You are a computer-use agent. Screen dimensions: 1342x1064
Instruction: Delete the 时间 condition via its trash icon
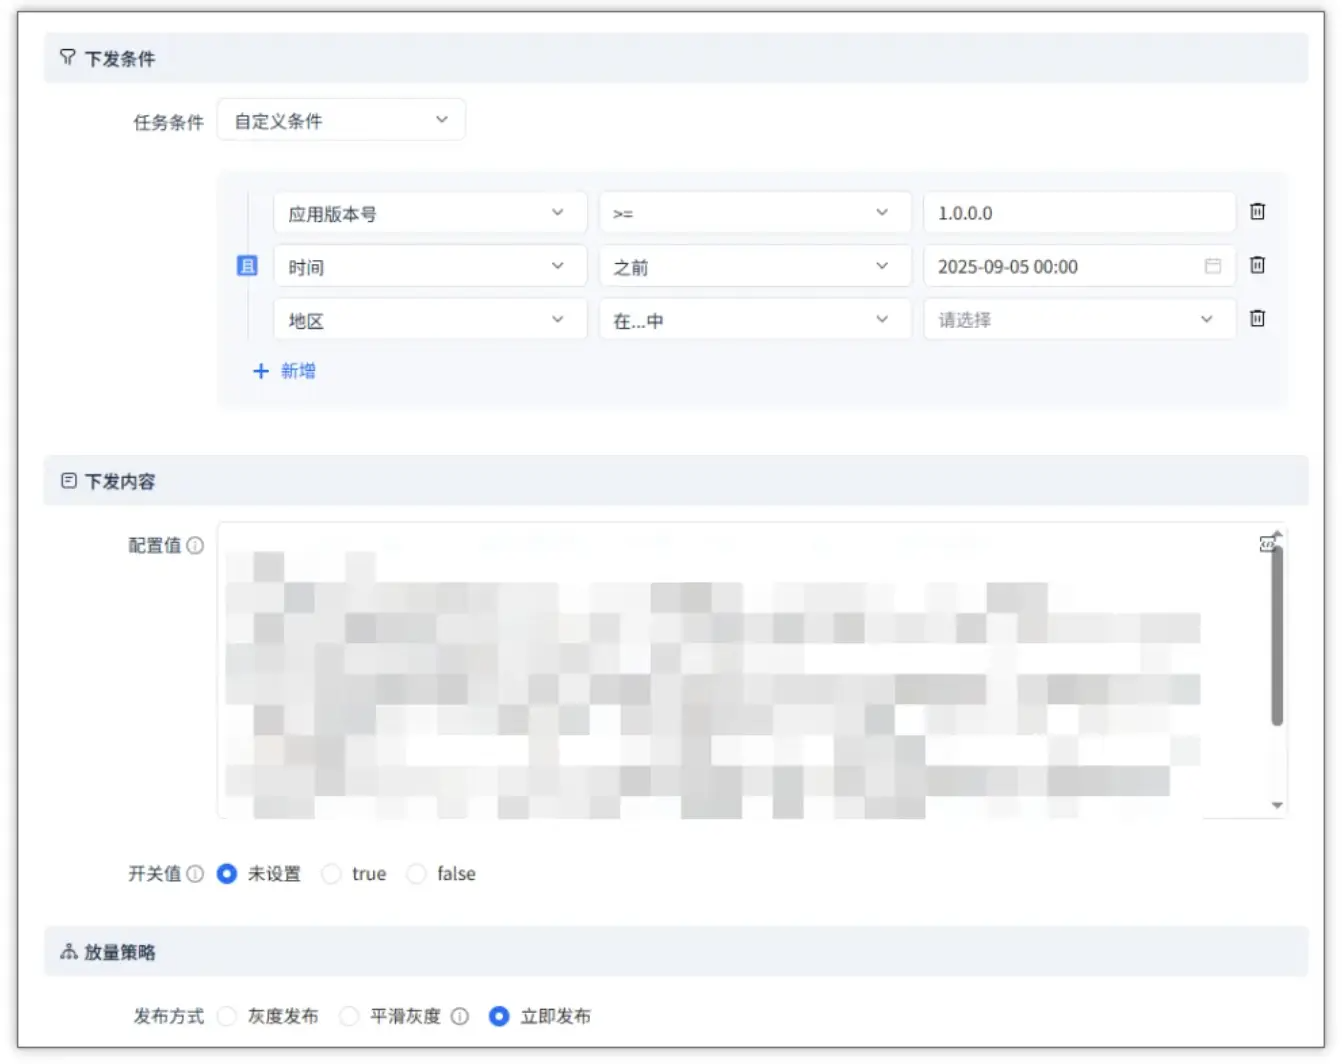pyautogui.click(x=1257, y=266)
